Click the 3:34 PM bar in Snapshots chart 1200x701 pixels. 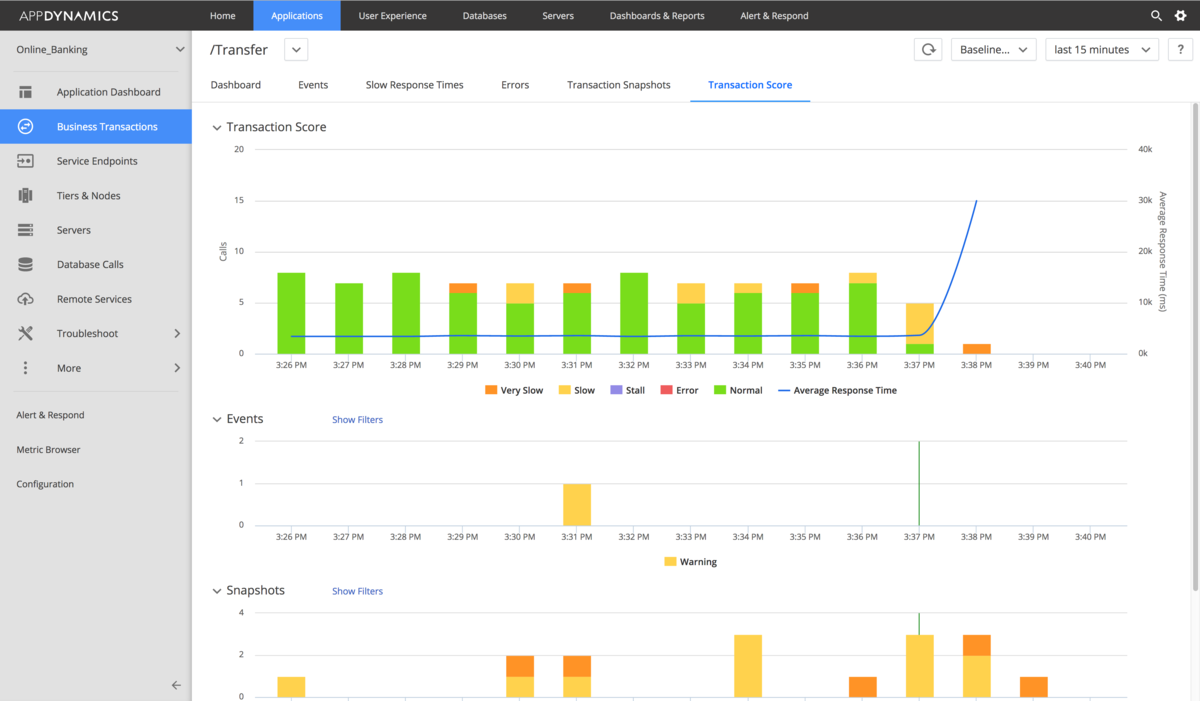click(748, 666)
